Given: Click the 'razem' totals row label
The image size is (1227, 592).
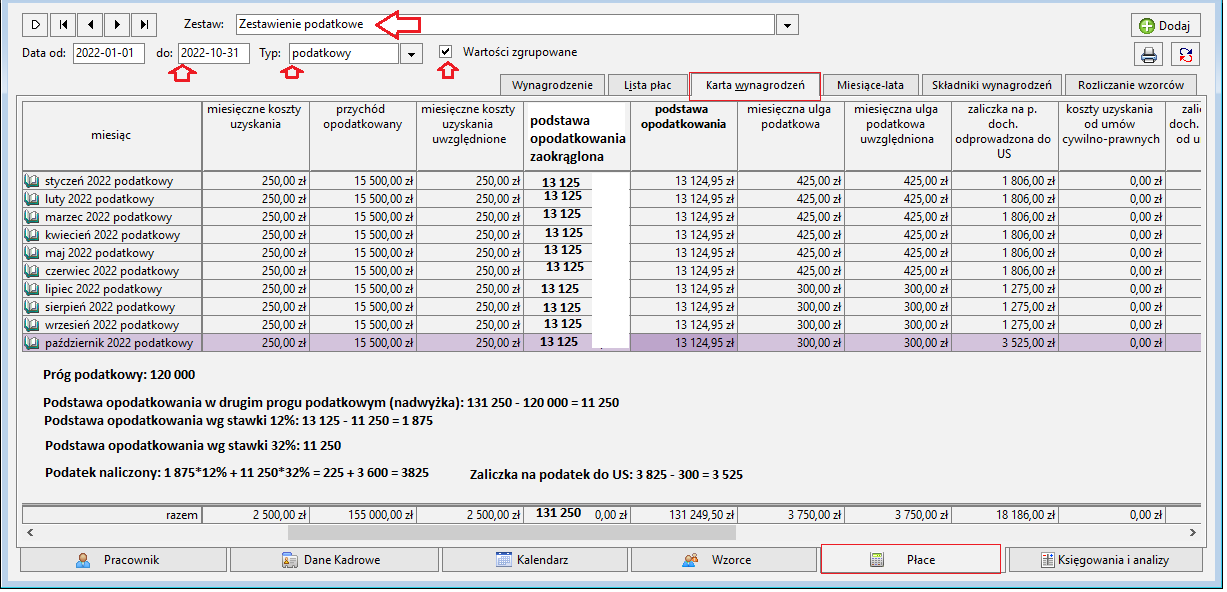Looking at the screenshot, I should pos(112,515).
